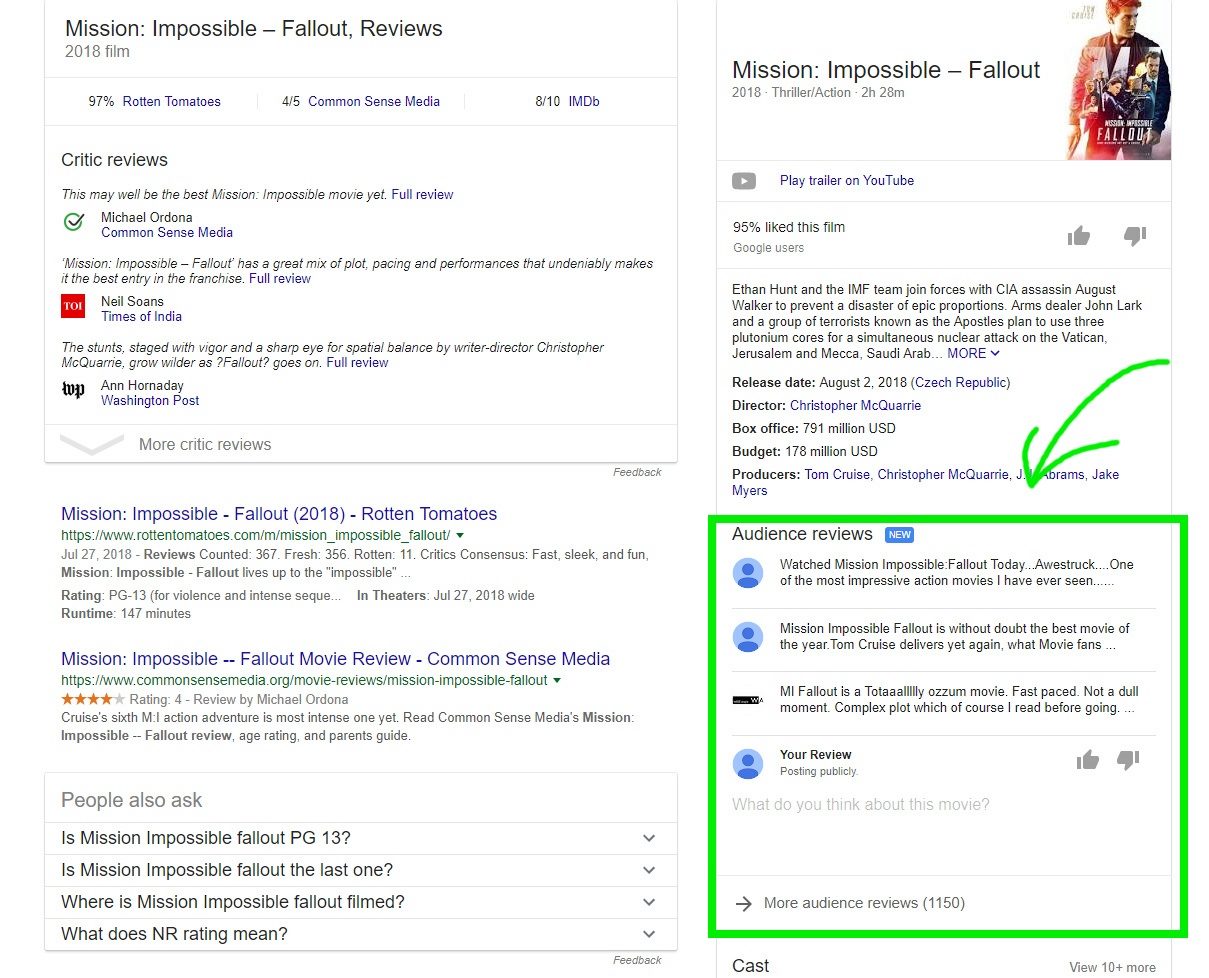Open Common Sense Media source under Michael Ordona
Image resolution: width=1209 pixels, height=978 pixels.
[x=167, y=232]
